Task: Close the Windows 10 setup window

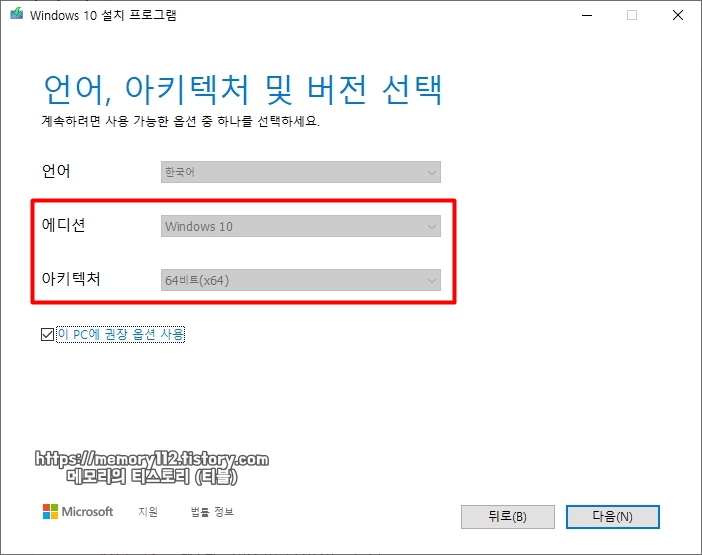Action: [x=678, y=15]
